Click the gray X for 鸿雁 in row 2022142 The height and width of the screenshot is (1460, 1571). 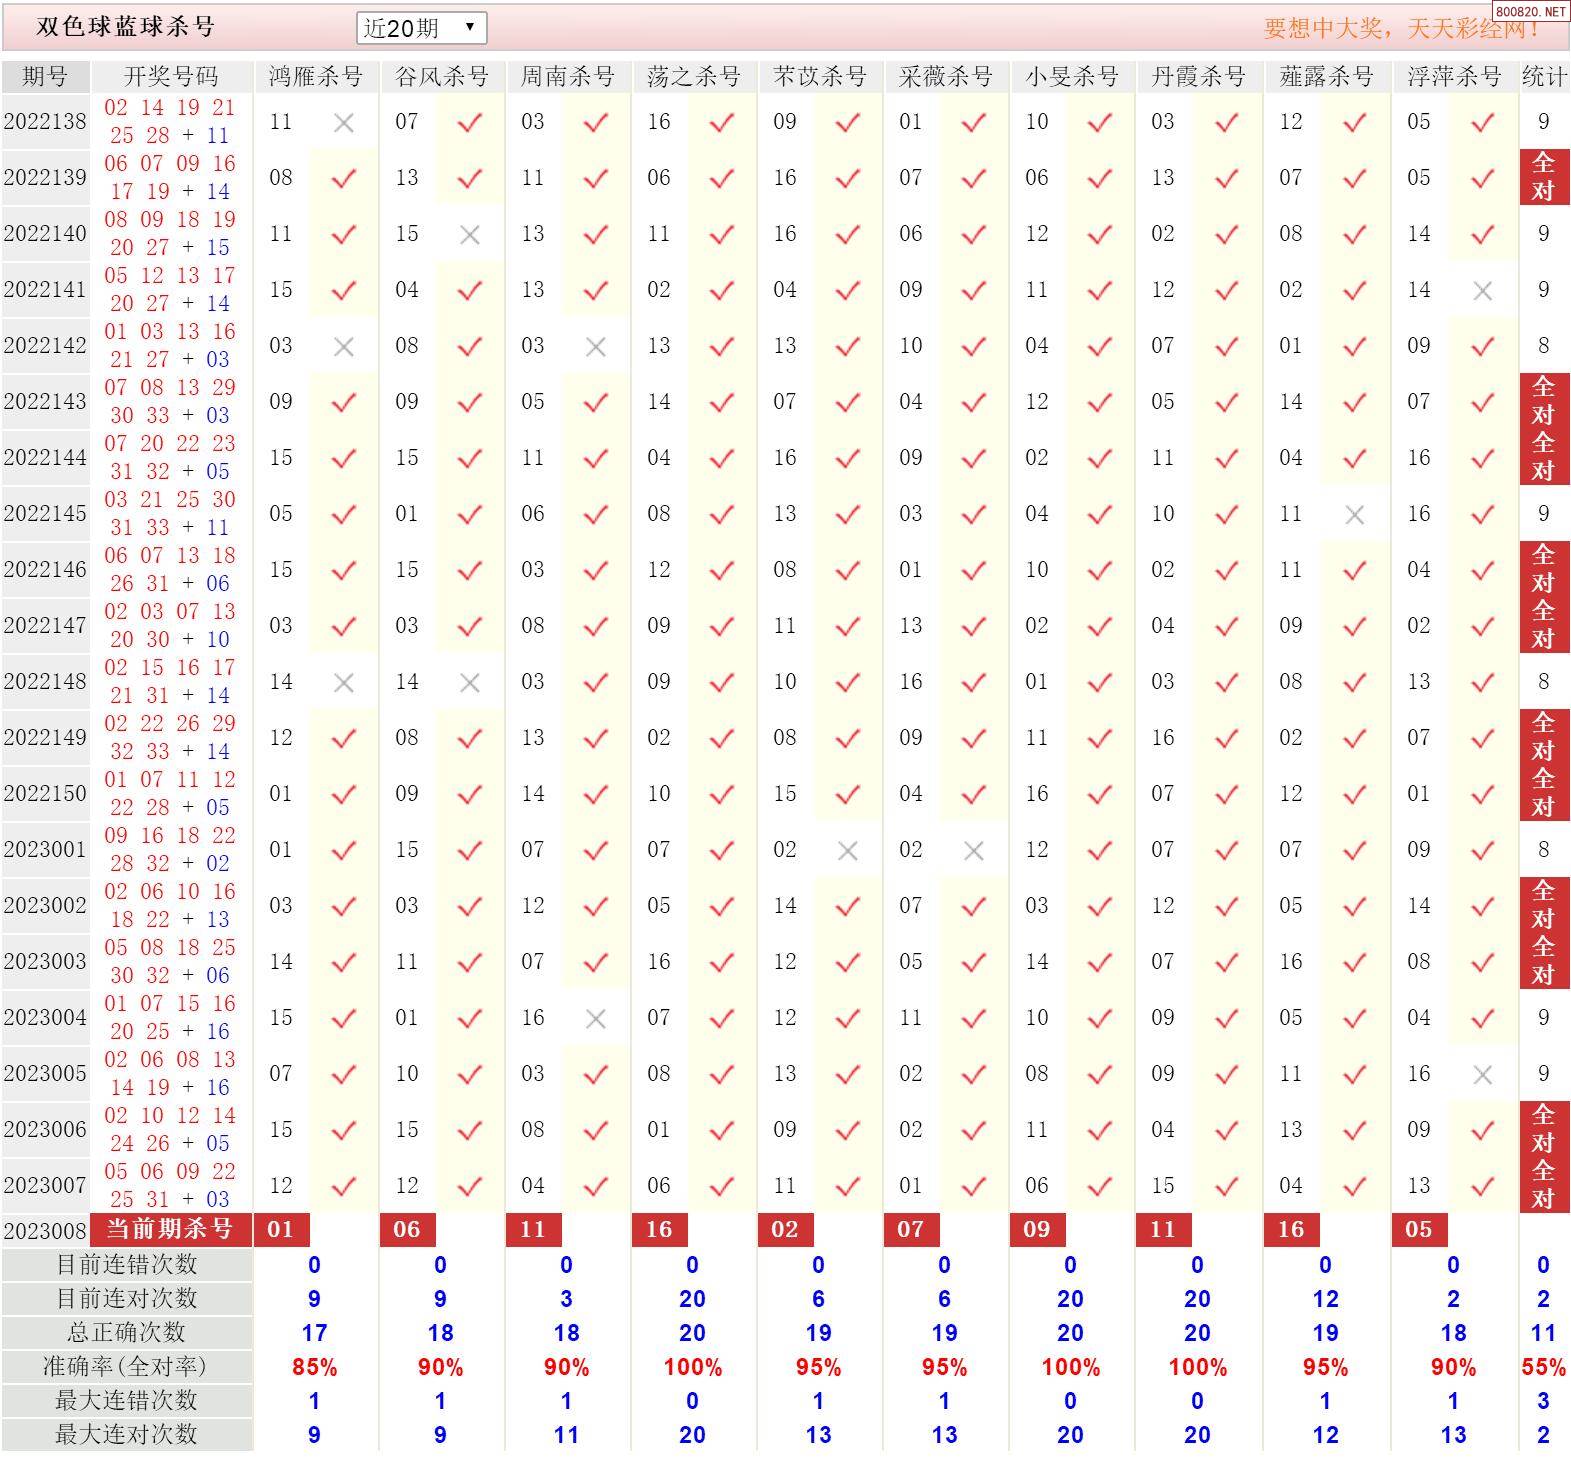[344, 347]
